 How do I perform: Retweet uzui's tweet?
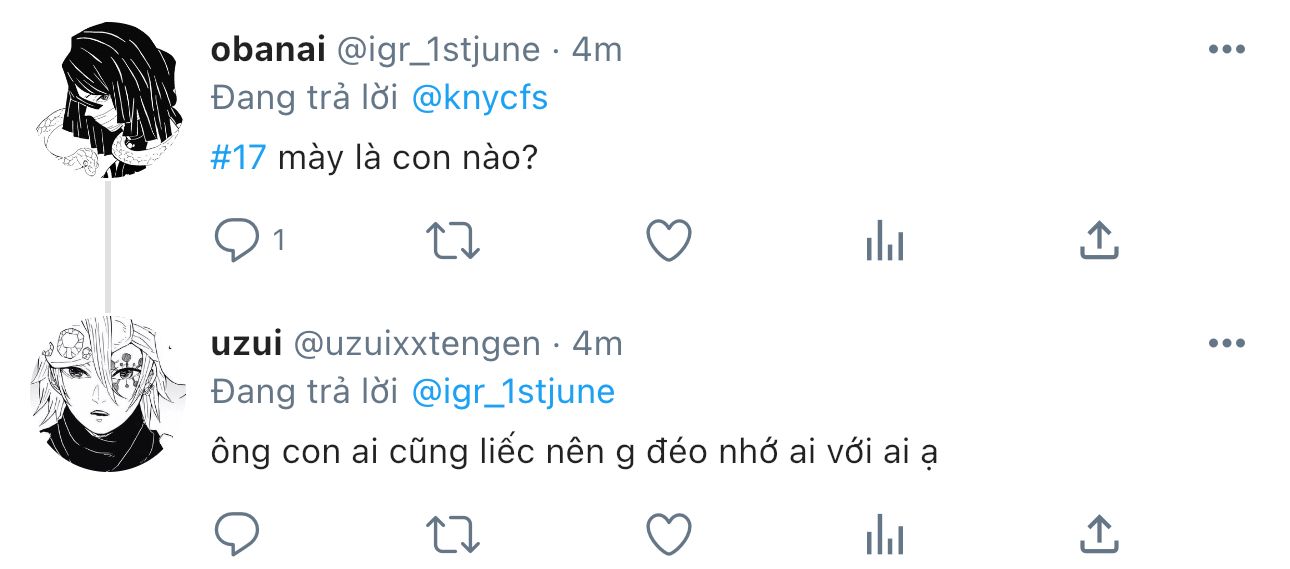[x=454, y=534]
